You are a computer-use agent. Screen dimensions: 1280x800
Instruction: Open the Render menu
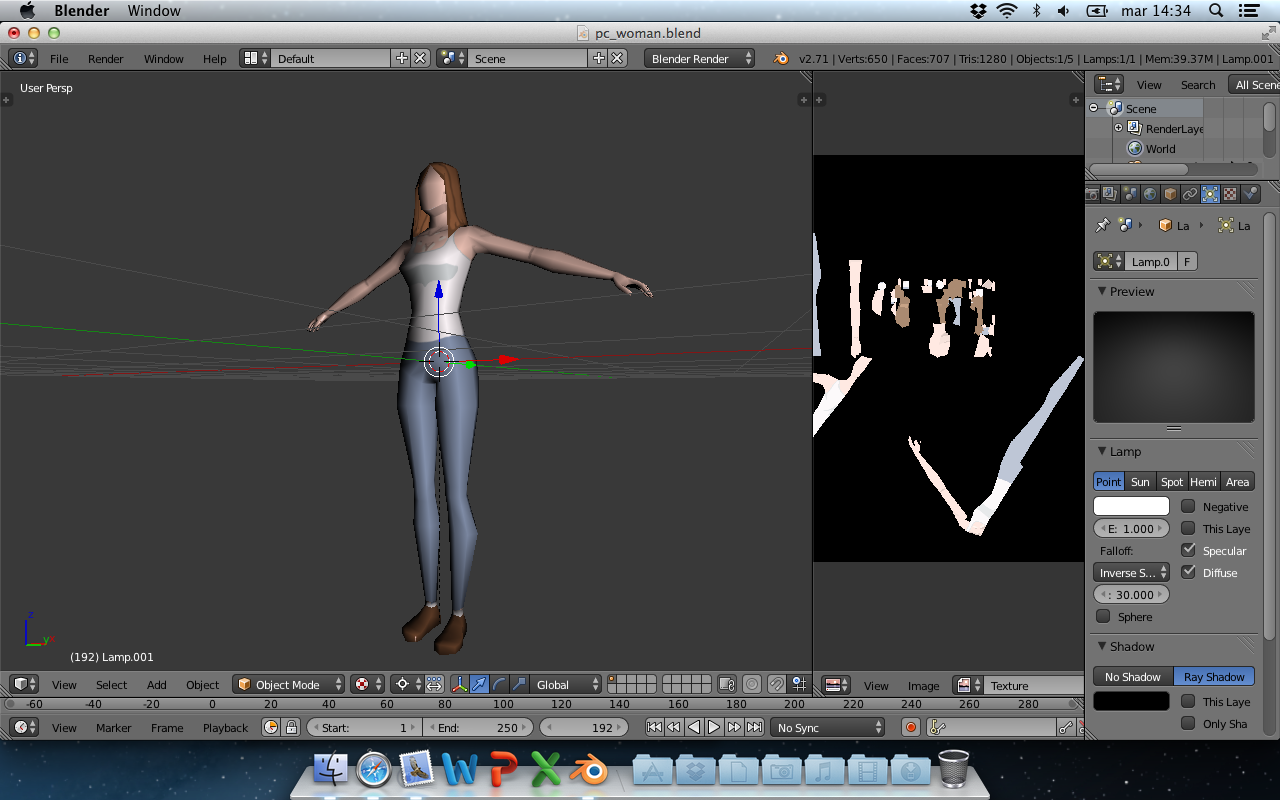105,59
